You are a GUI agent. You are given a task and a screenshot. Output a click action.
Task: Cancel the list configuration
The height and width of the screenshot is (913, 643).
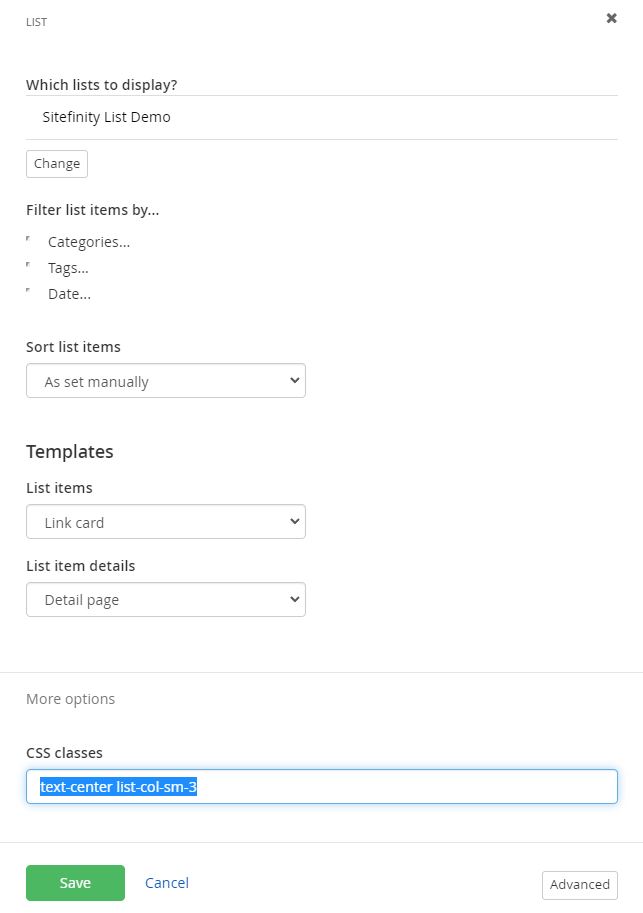click(x=167, y=883)
